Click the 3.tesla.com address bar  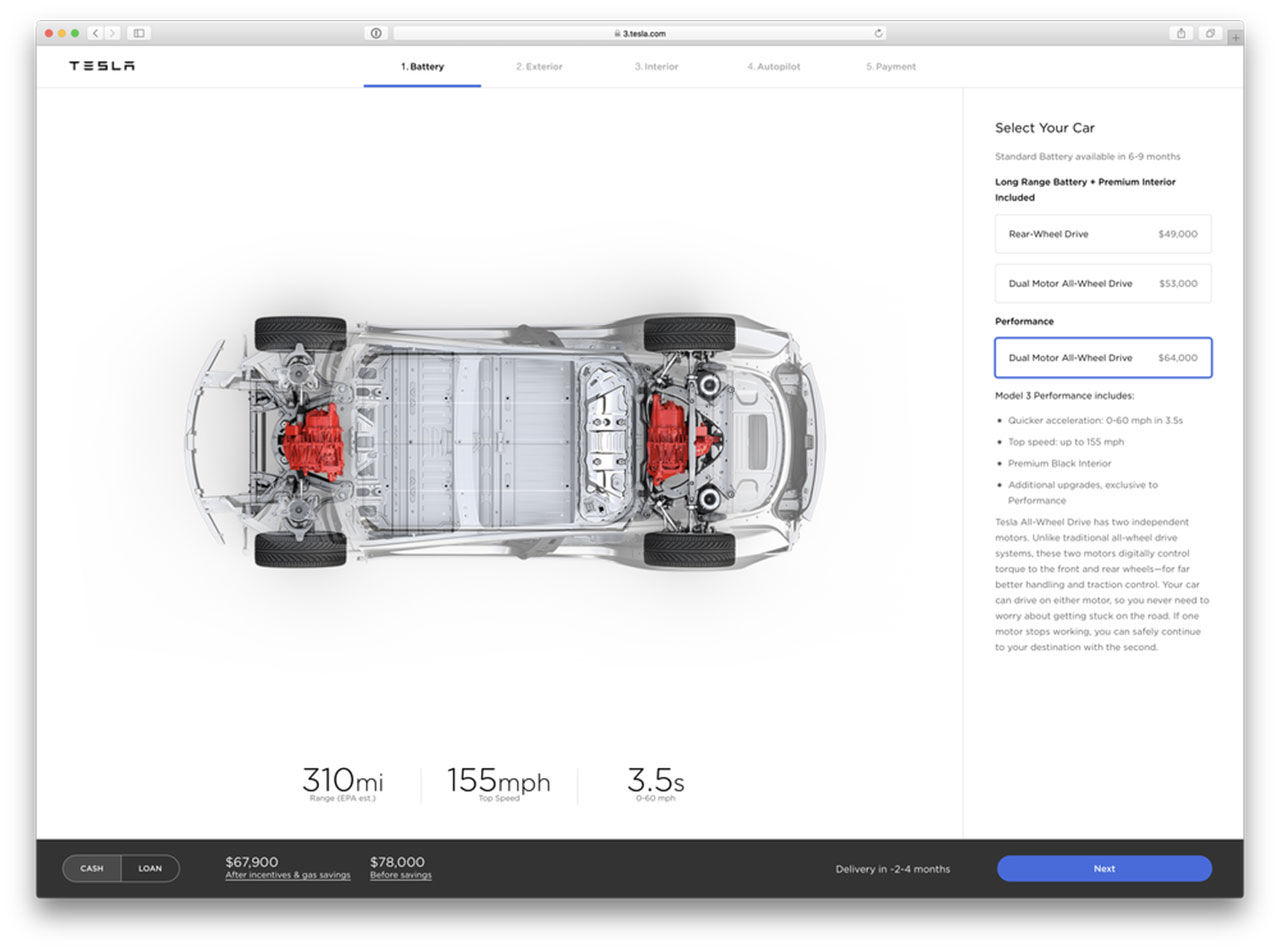click(x=639, y=33)
